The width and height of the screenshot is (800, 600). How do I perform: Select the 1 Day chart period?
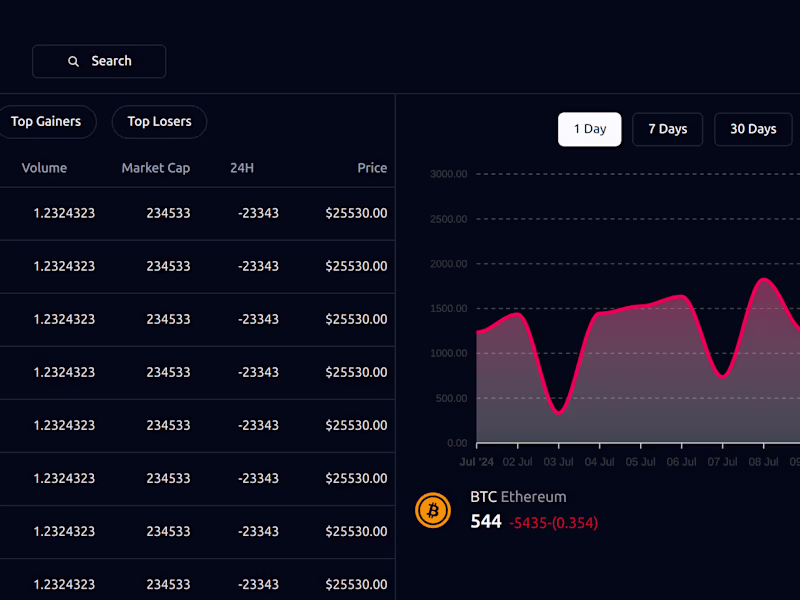(x=589, y=129)
